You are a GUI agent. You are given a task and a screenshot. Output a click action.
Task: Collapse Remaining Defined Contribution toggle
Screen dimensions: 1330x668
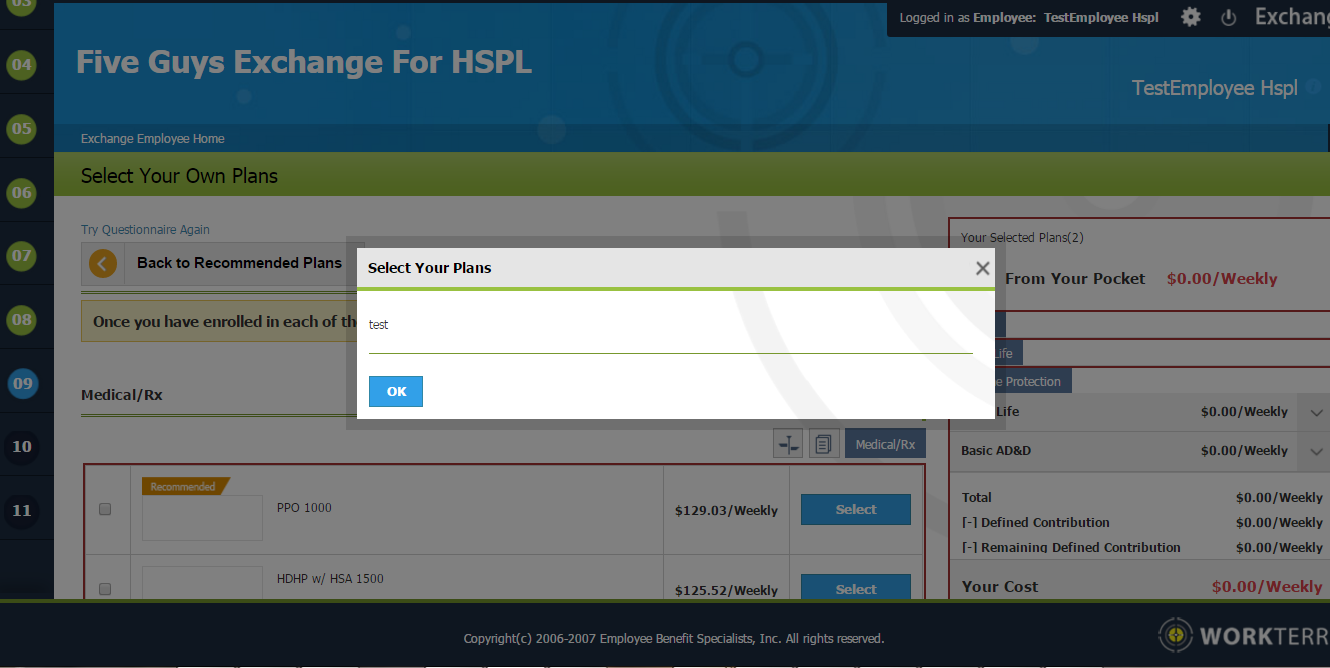tap(969, 548)
